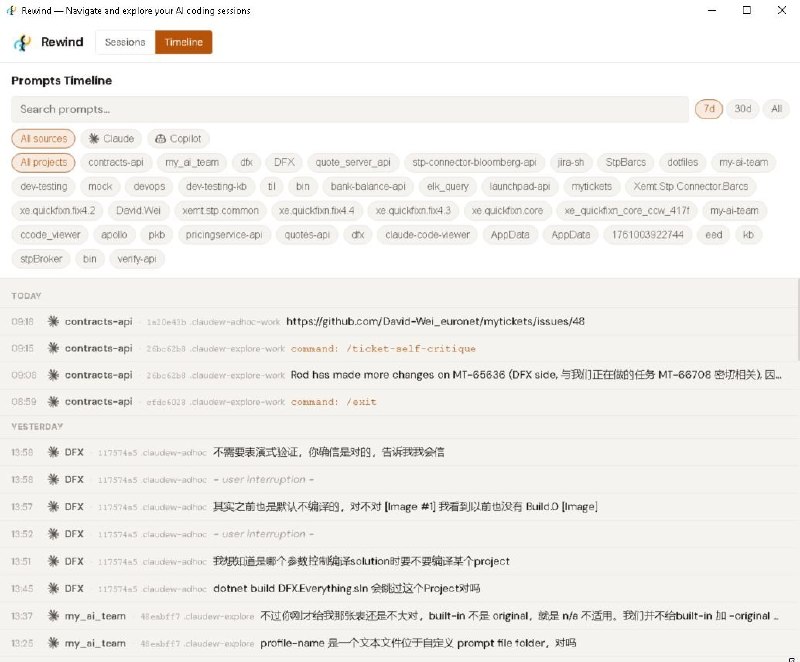Pick the xe.quickfixn.fix4.2 project chip

(x=57, y=211)
